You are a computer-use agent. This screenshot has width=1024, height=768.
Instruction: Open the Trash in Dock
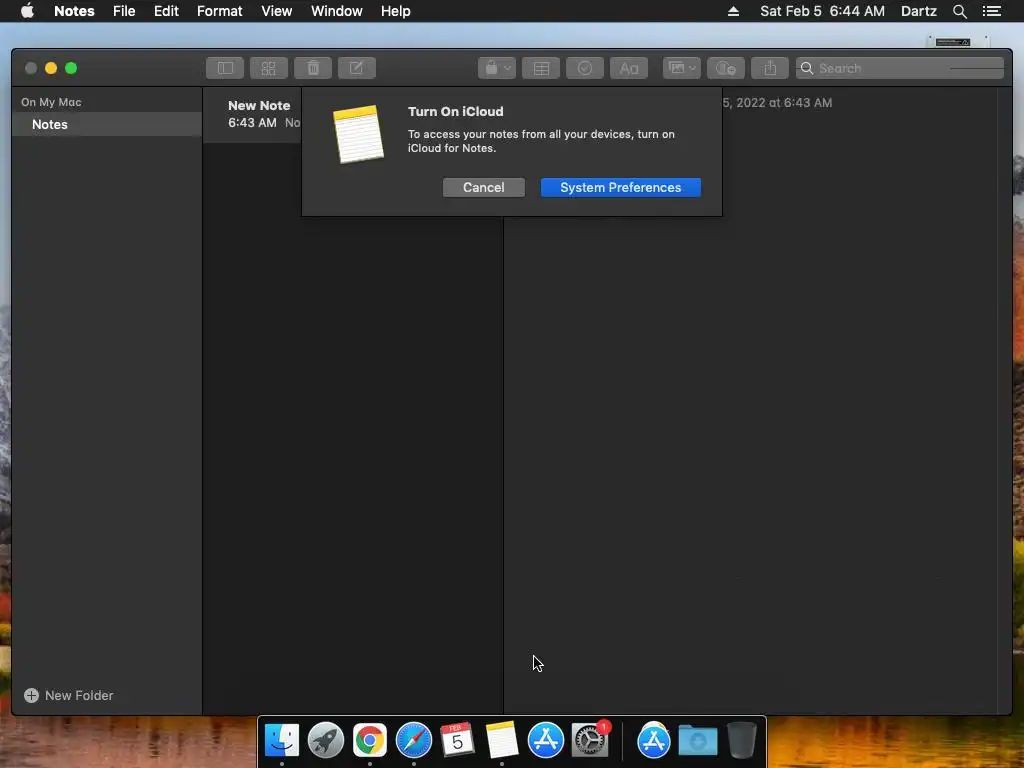[742, 741]
